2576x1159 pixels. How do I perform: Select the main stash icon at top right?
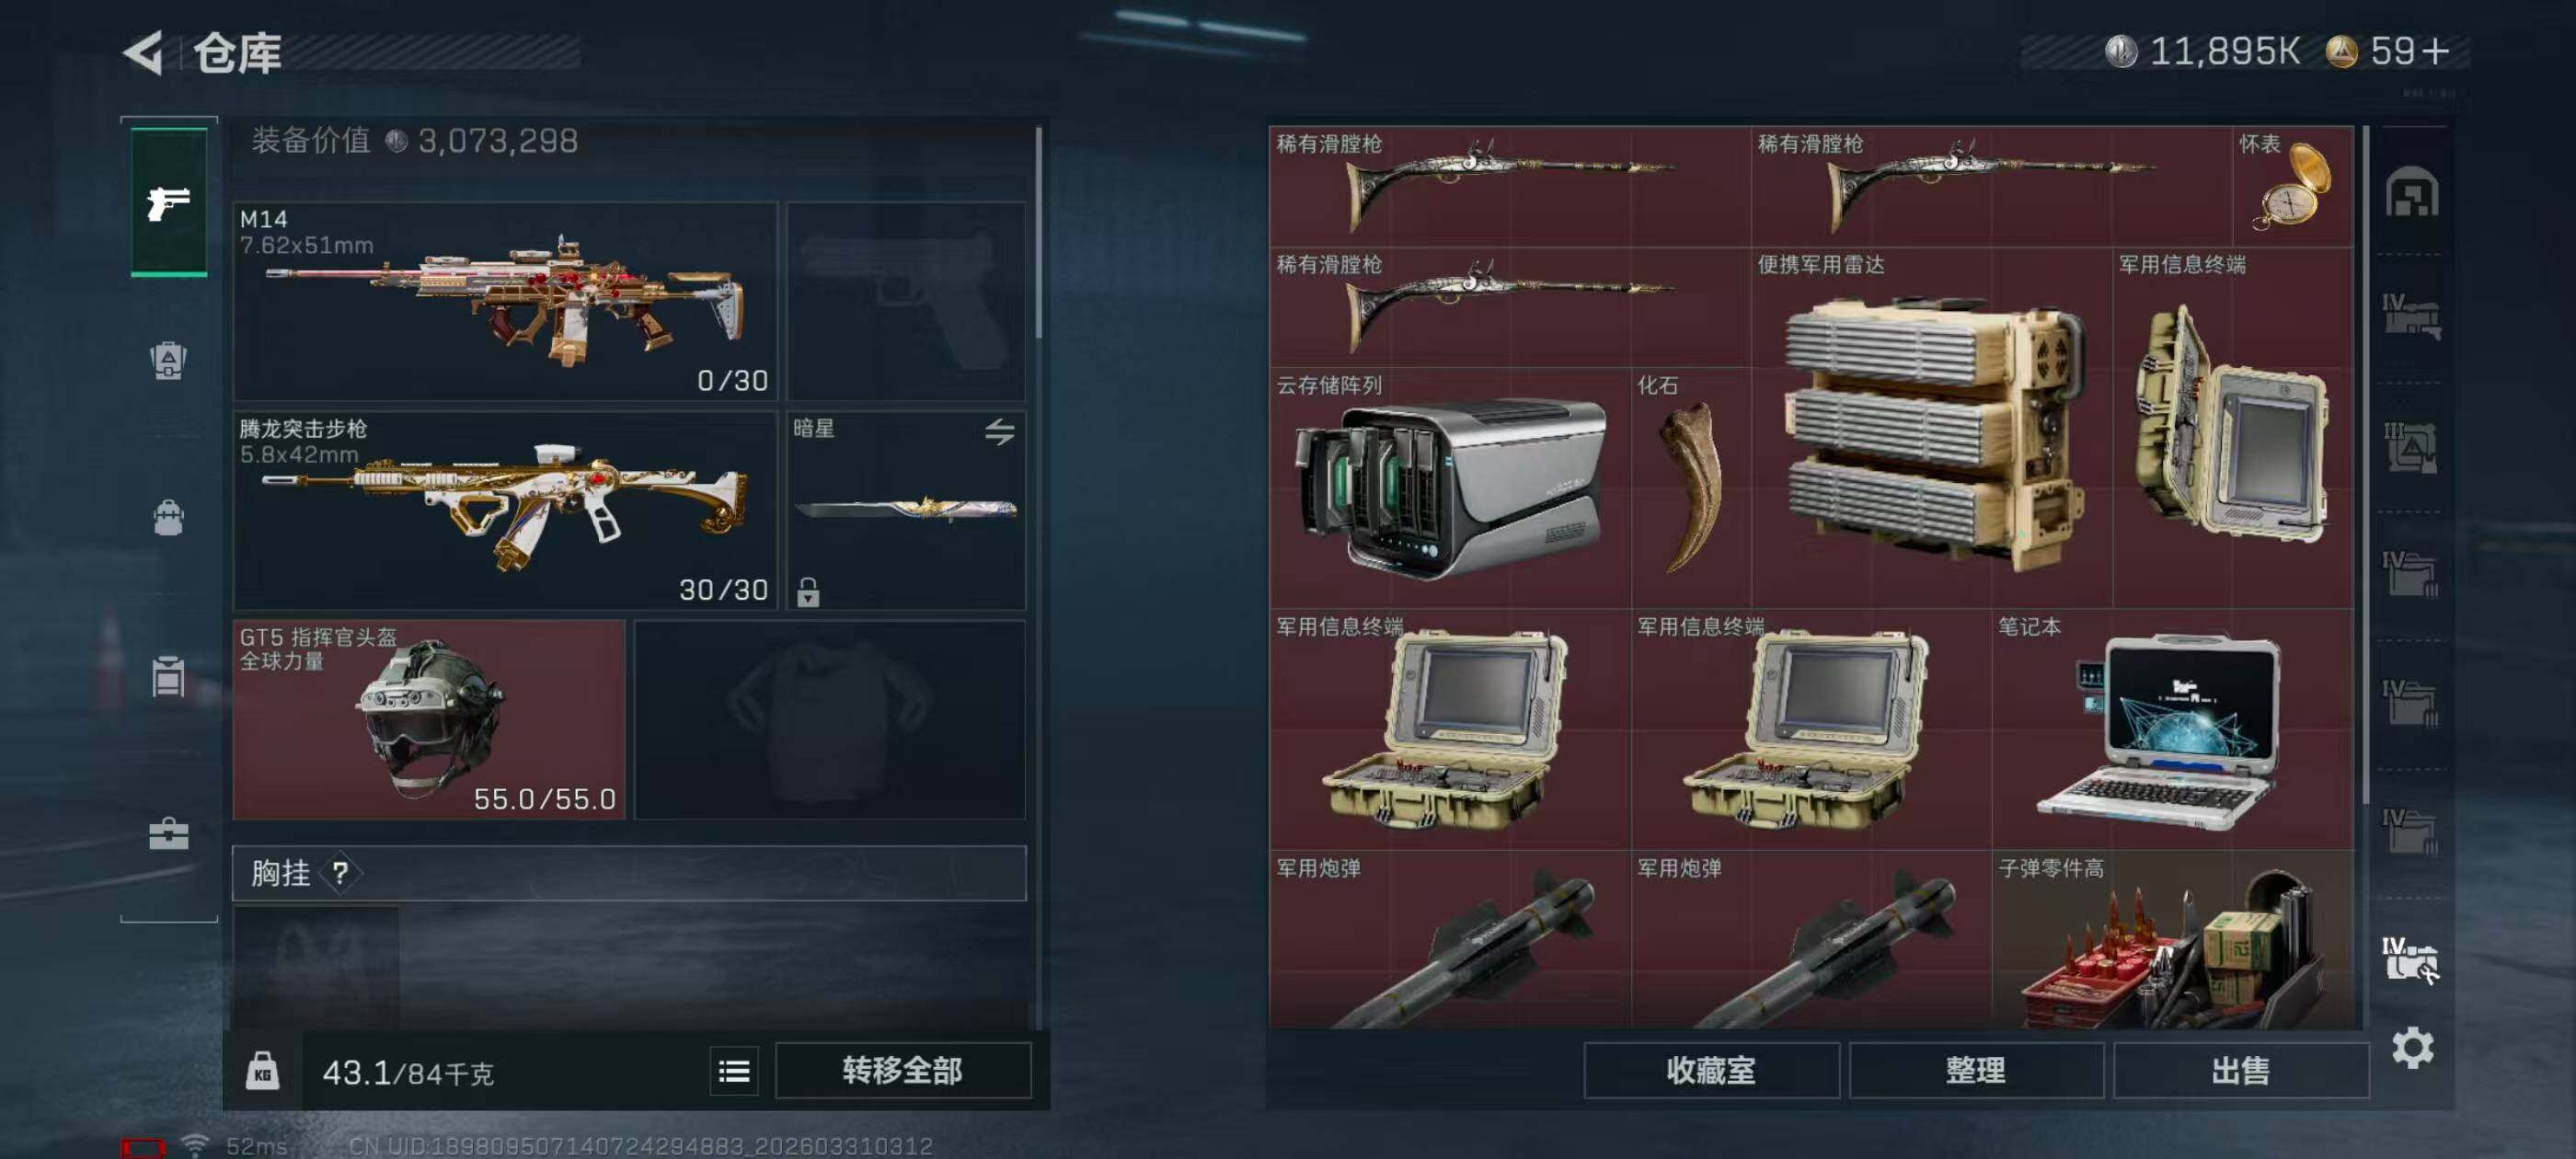[2411, 192]
